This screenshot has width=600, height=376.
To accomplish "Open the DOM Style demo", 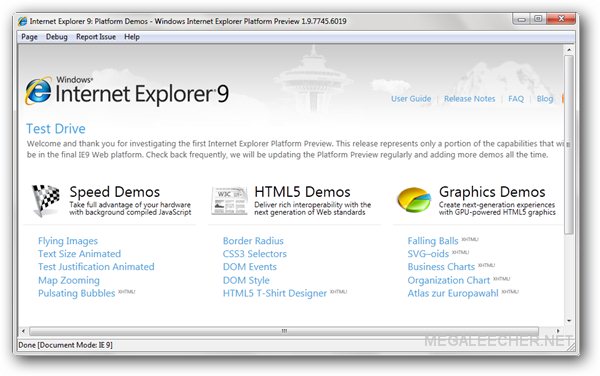I will (x=246, y=280).
